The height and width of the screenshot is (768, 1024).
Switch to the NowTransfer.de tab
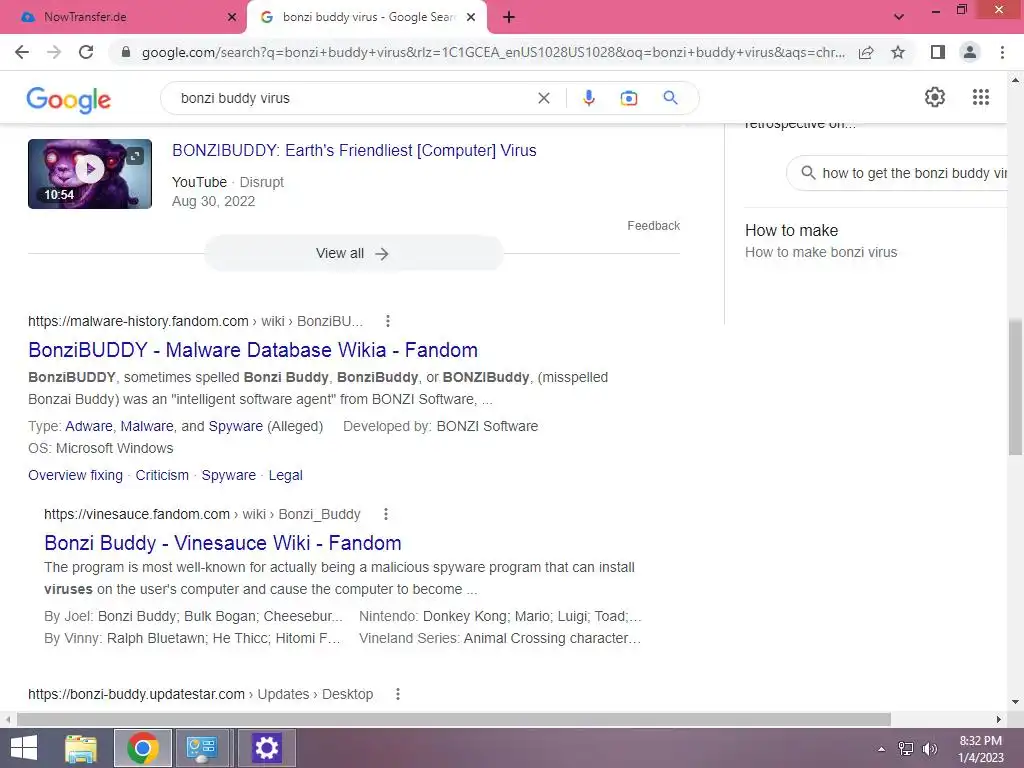tap(123, 18)
